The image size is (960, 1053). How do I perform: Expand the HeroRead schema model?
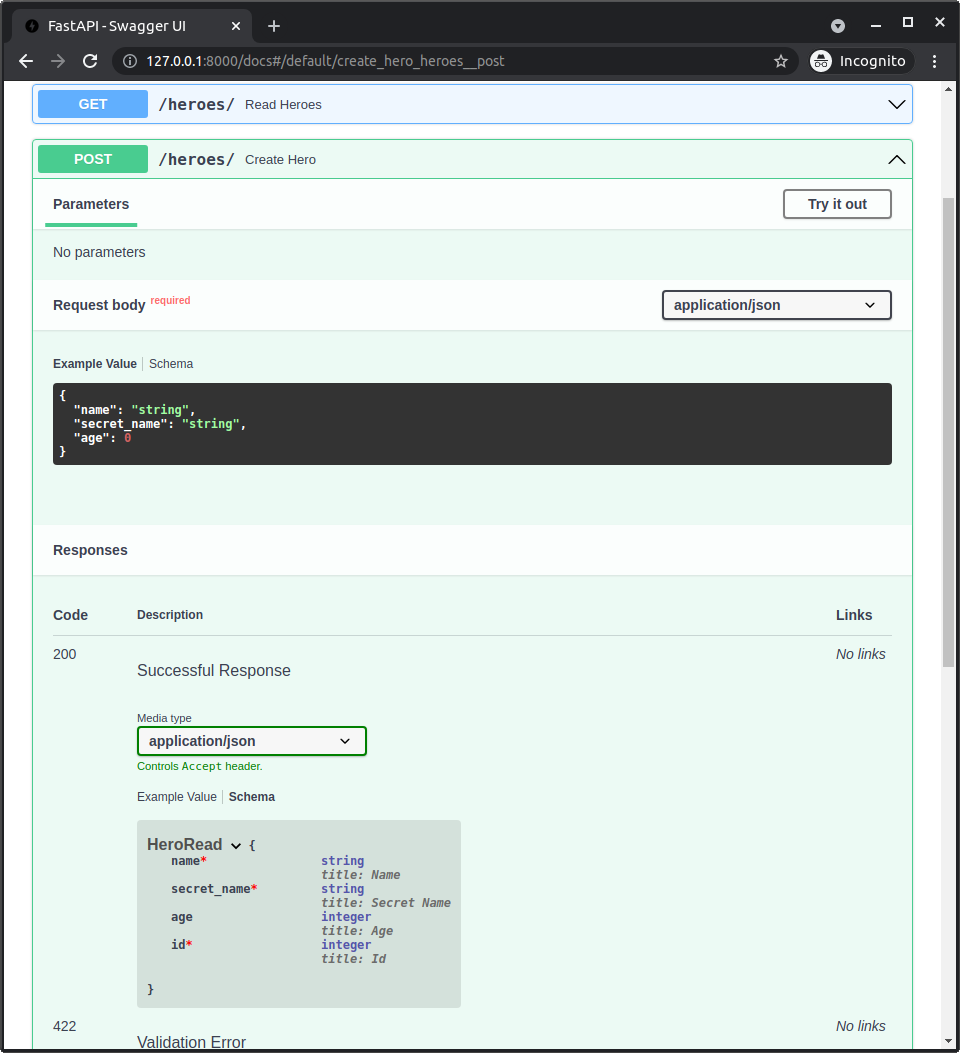tap(236, 844)
